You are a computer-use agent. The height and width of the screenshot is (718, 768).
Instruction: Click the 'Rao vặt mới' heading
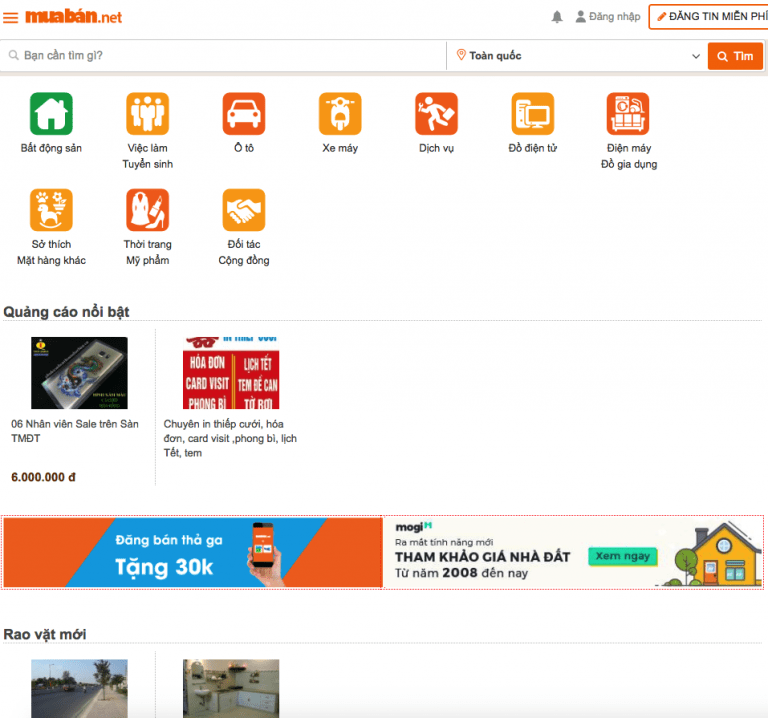click(45, 634)
